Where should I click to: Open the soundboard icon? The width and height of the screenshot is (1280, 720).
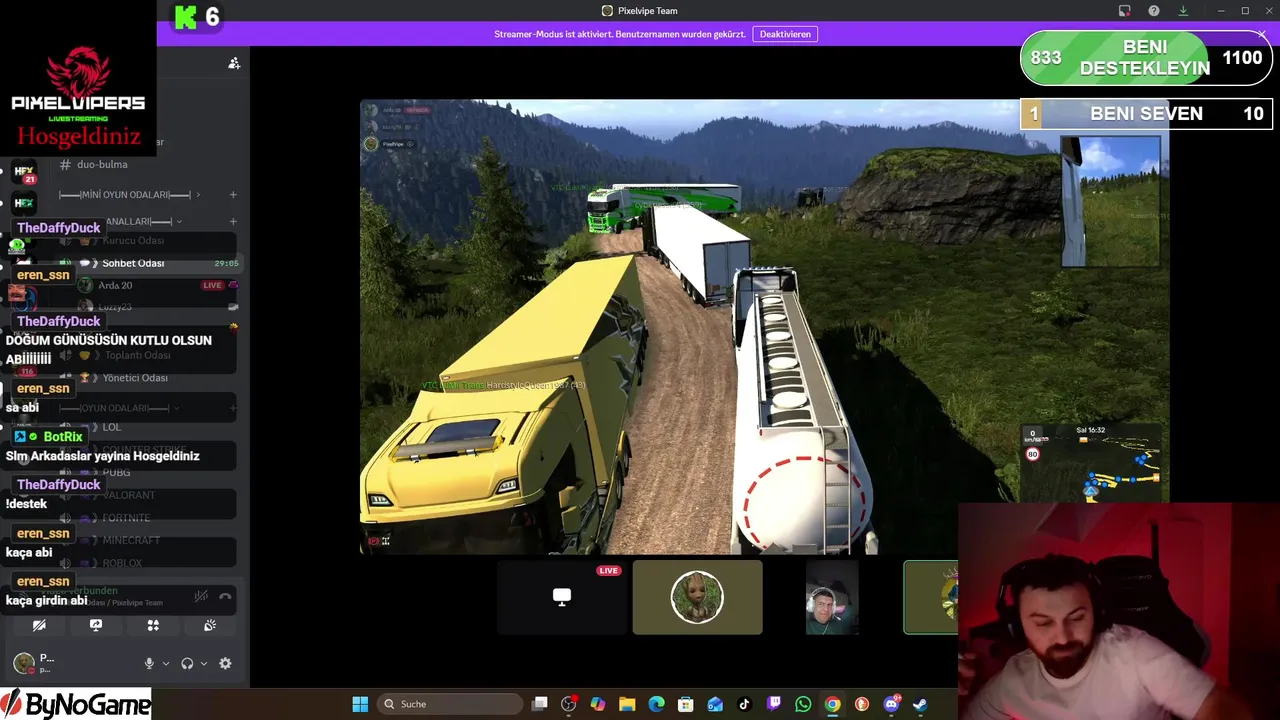point(210,625)
